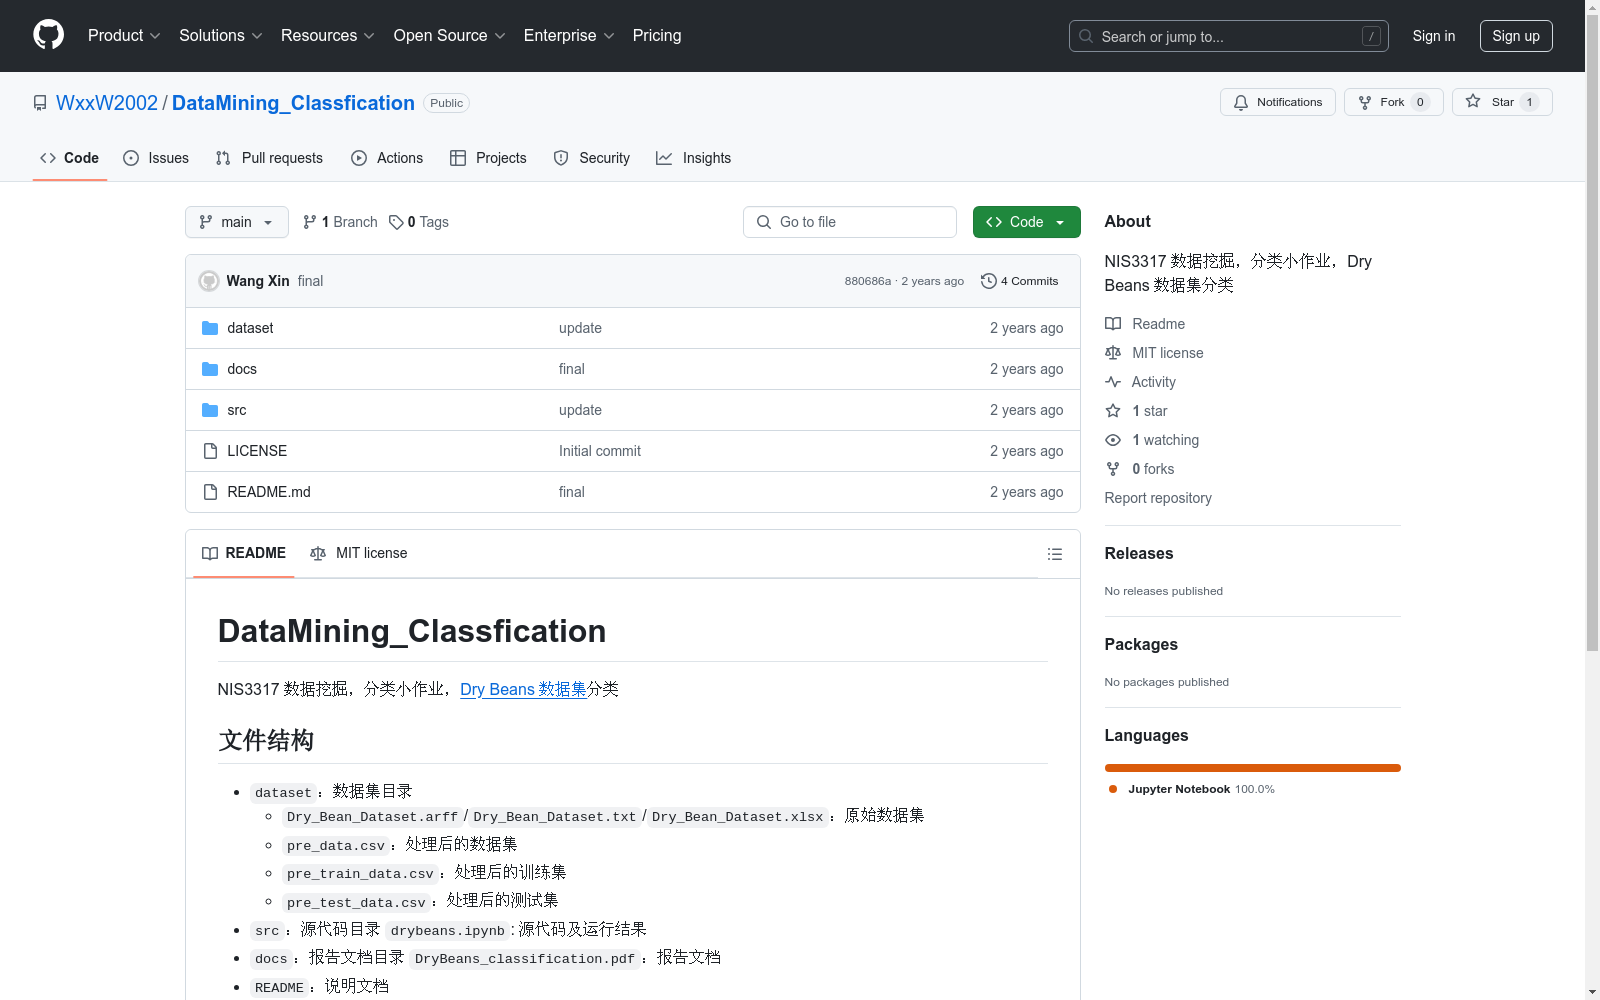
Task: Click the 'Initial commit' message
Action: (x=600, y=451)
